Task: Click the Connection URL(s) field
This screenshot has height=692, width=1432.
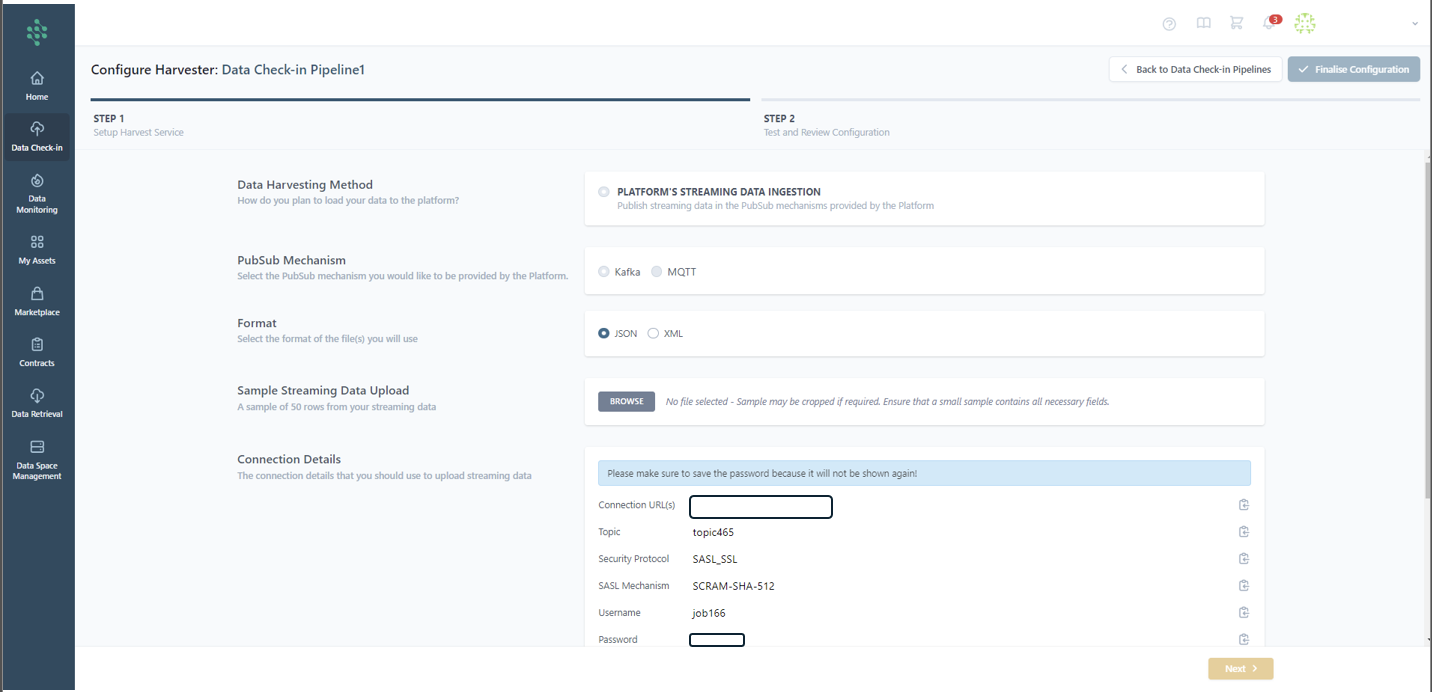Action: click(761, 507)
